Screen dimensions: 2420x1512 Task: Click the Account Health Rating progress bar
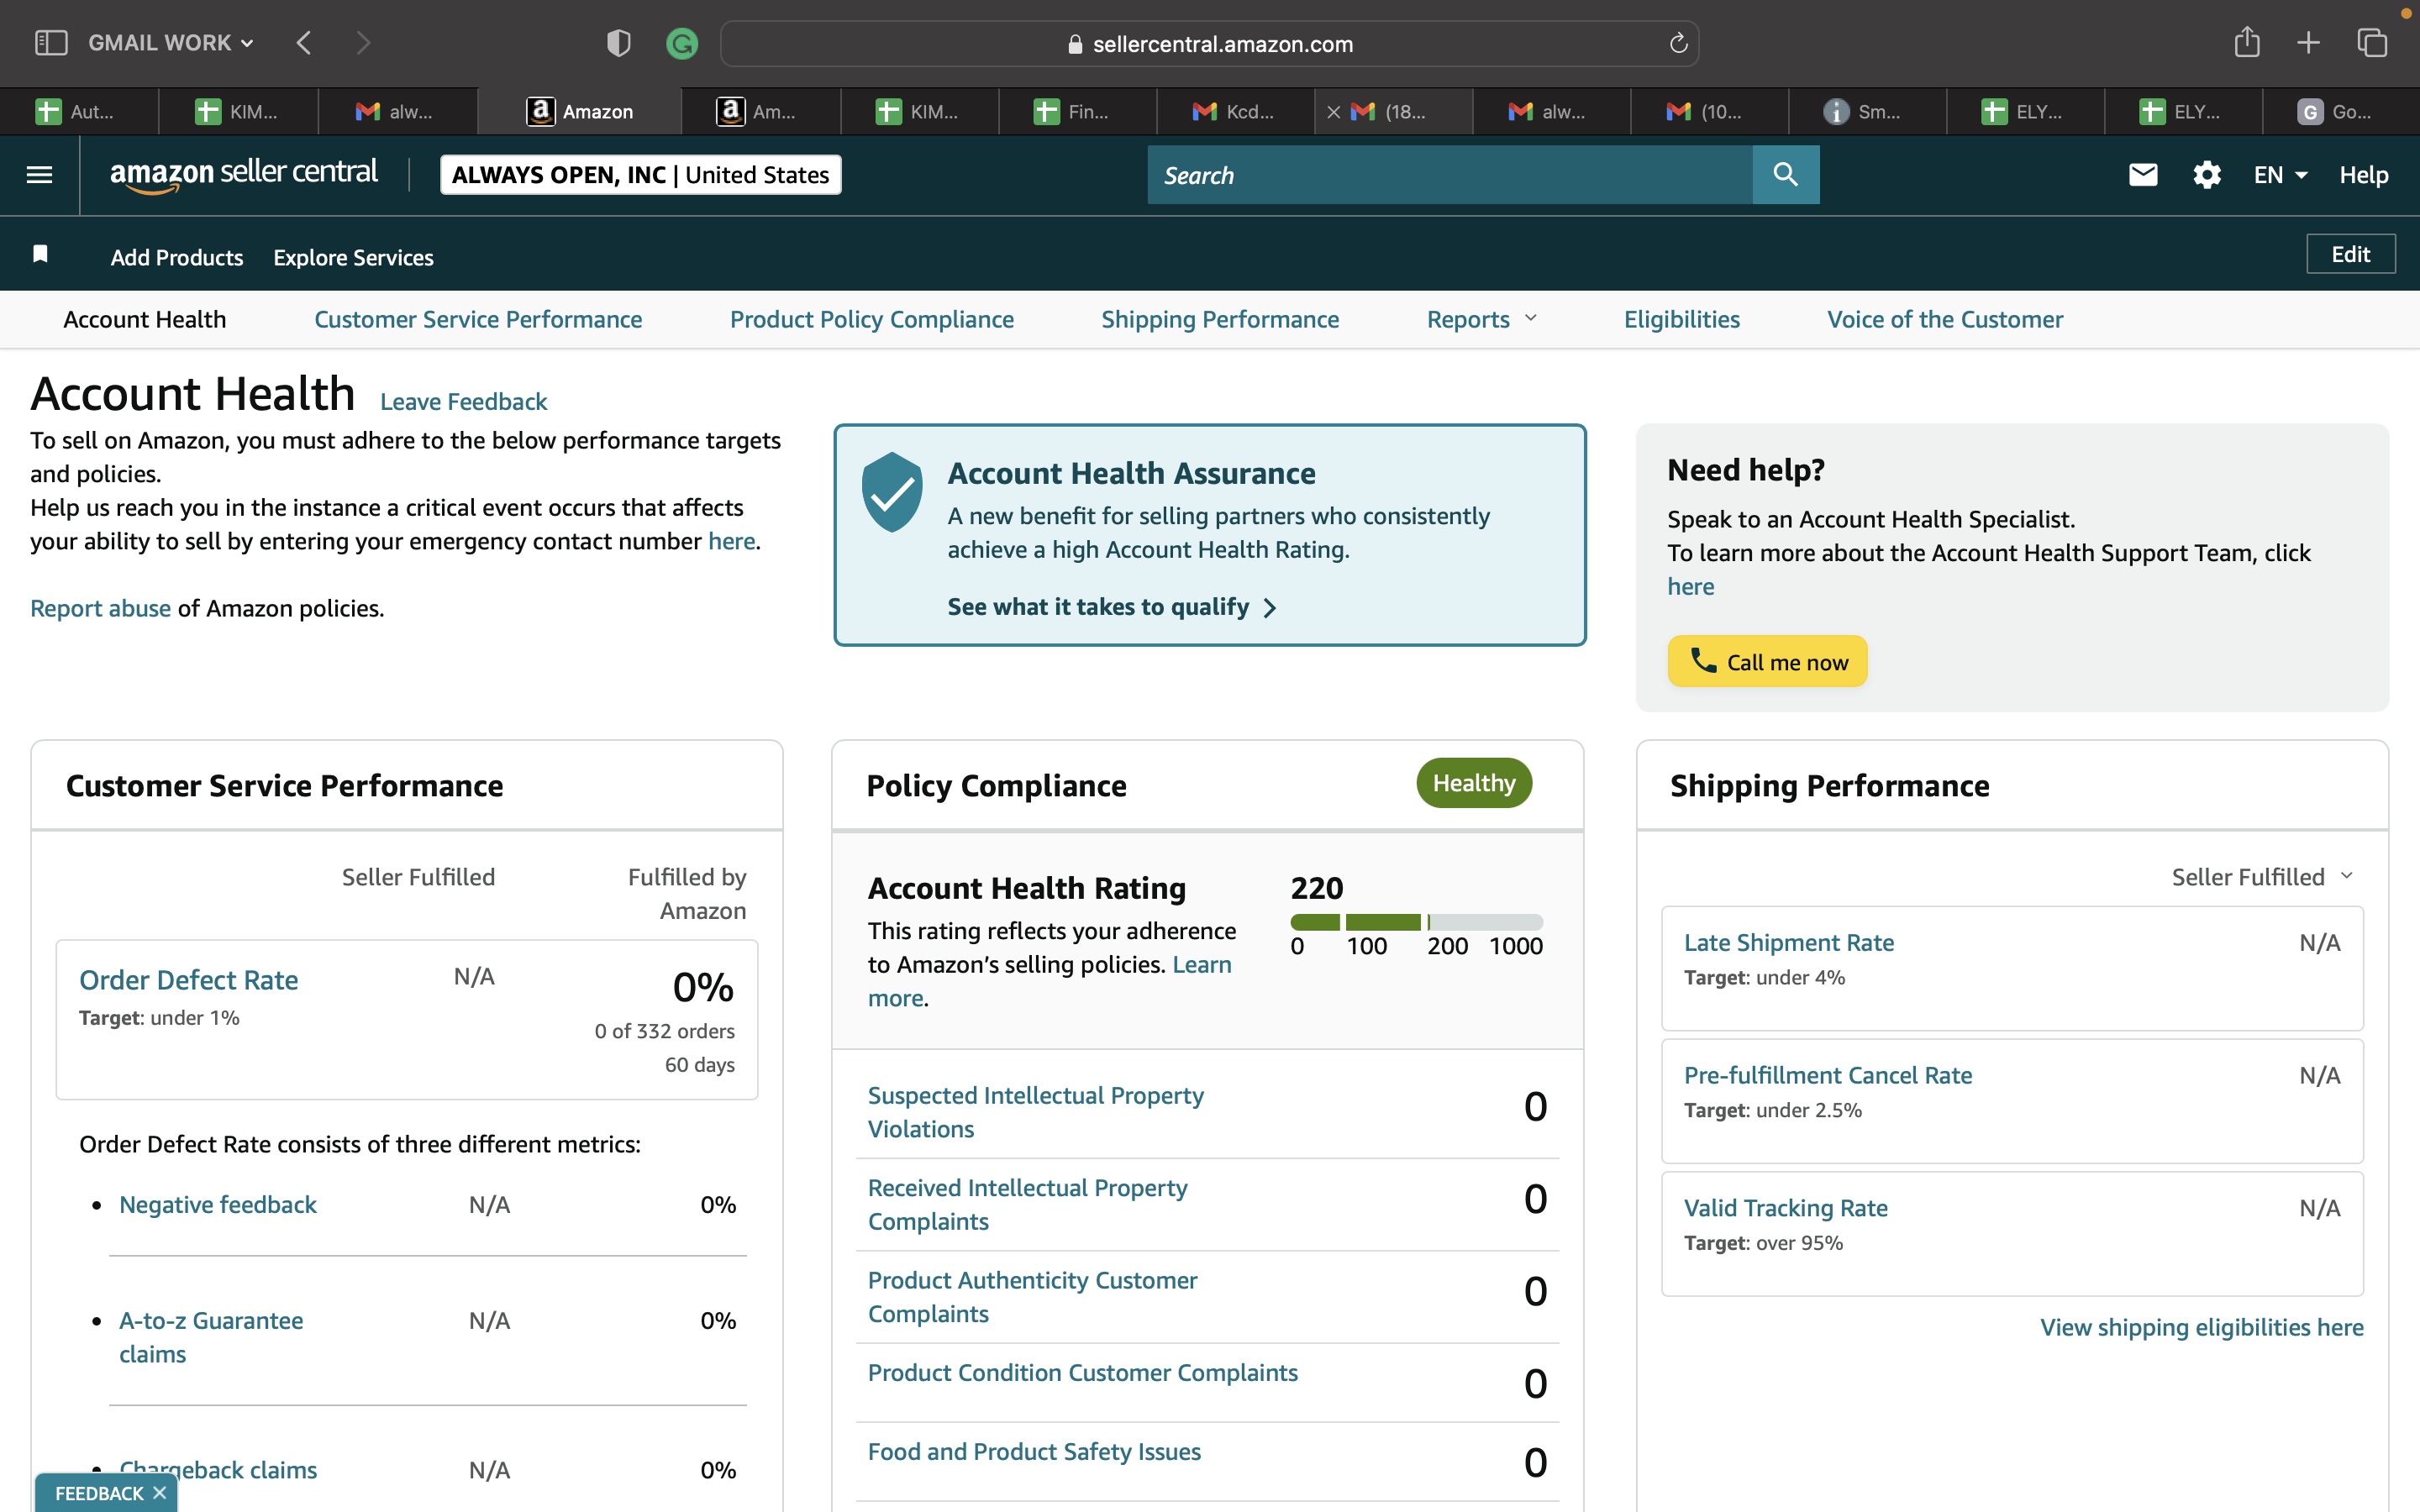pos(1417,922)
